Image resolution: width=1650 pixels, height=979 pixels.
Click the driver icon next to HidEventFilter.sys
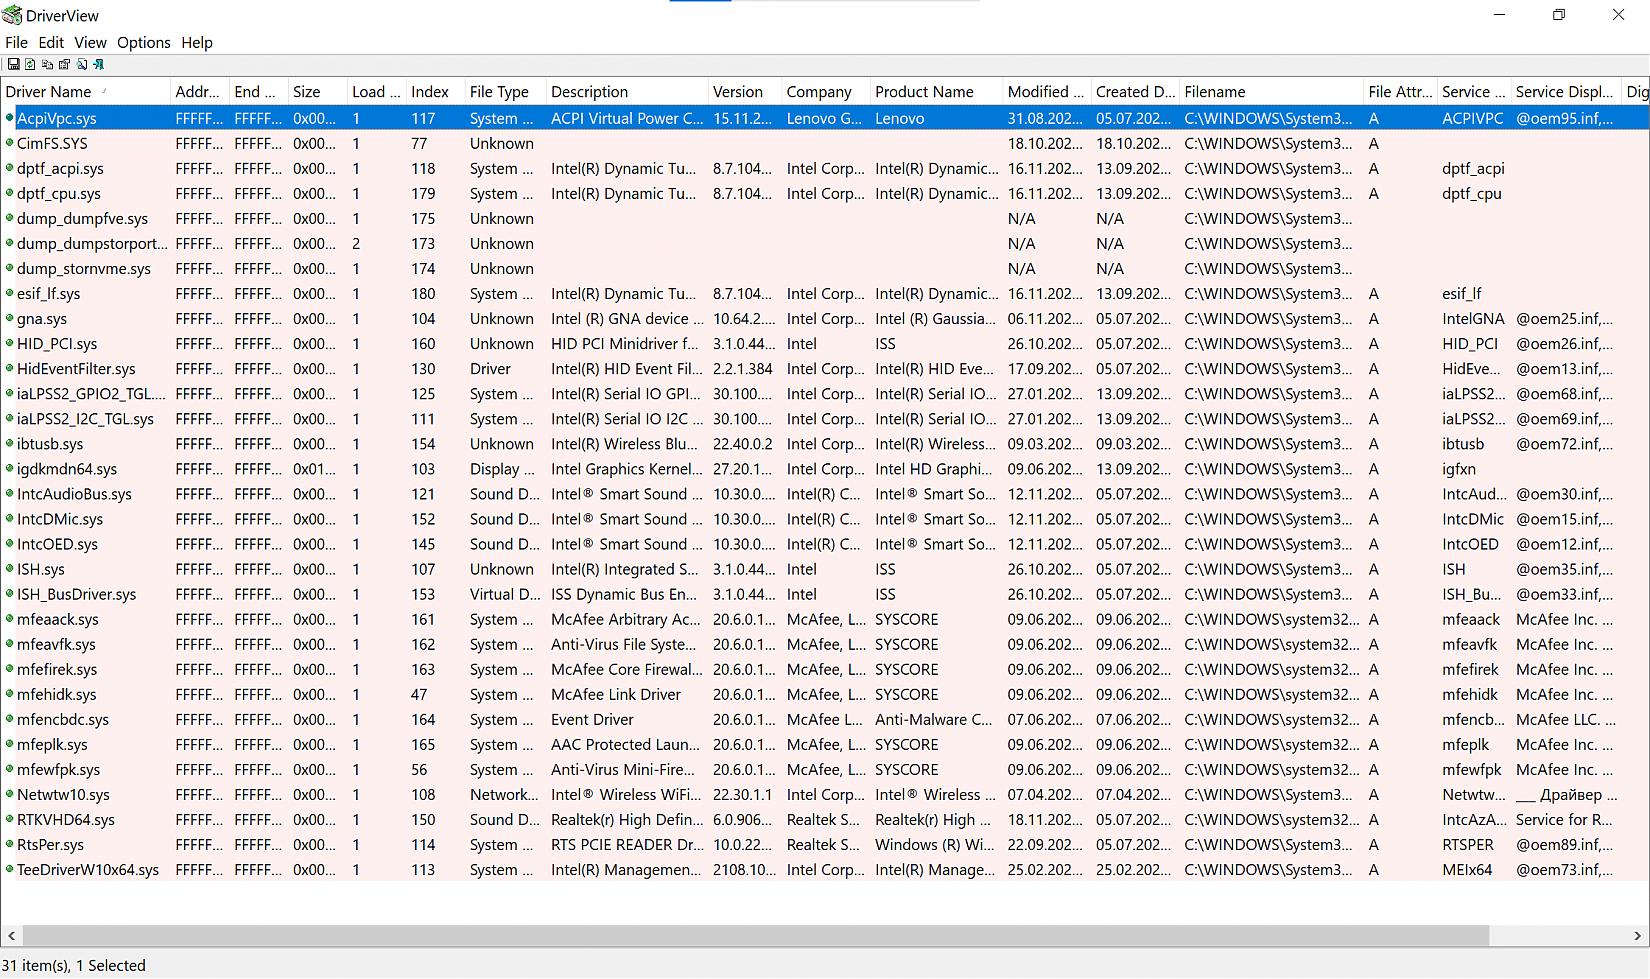coord(9,368)
